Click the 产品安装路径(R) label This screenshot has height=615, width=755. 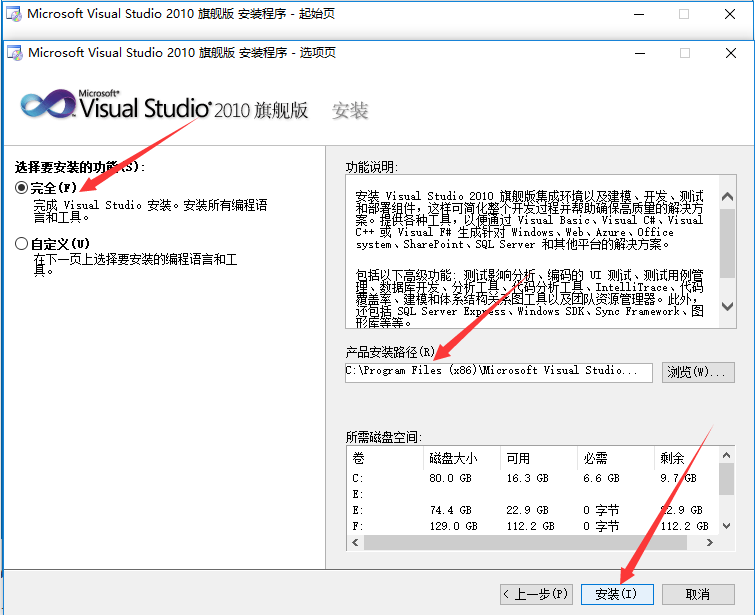pos(390,352)
